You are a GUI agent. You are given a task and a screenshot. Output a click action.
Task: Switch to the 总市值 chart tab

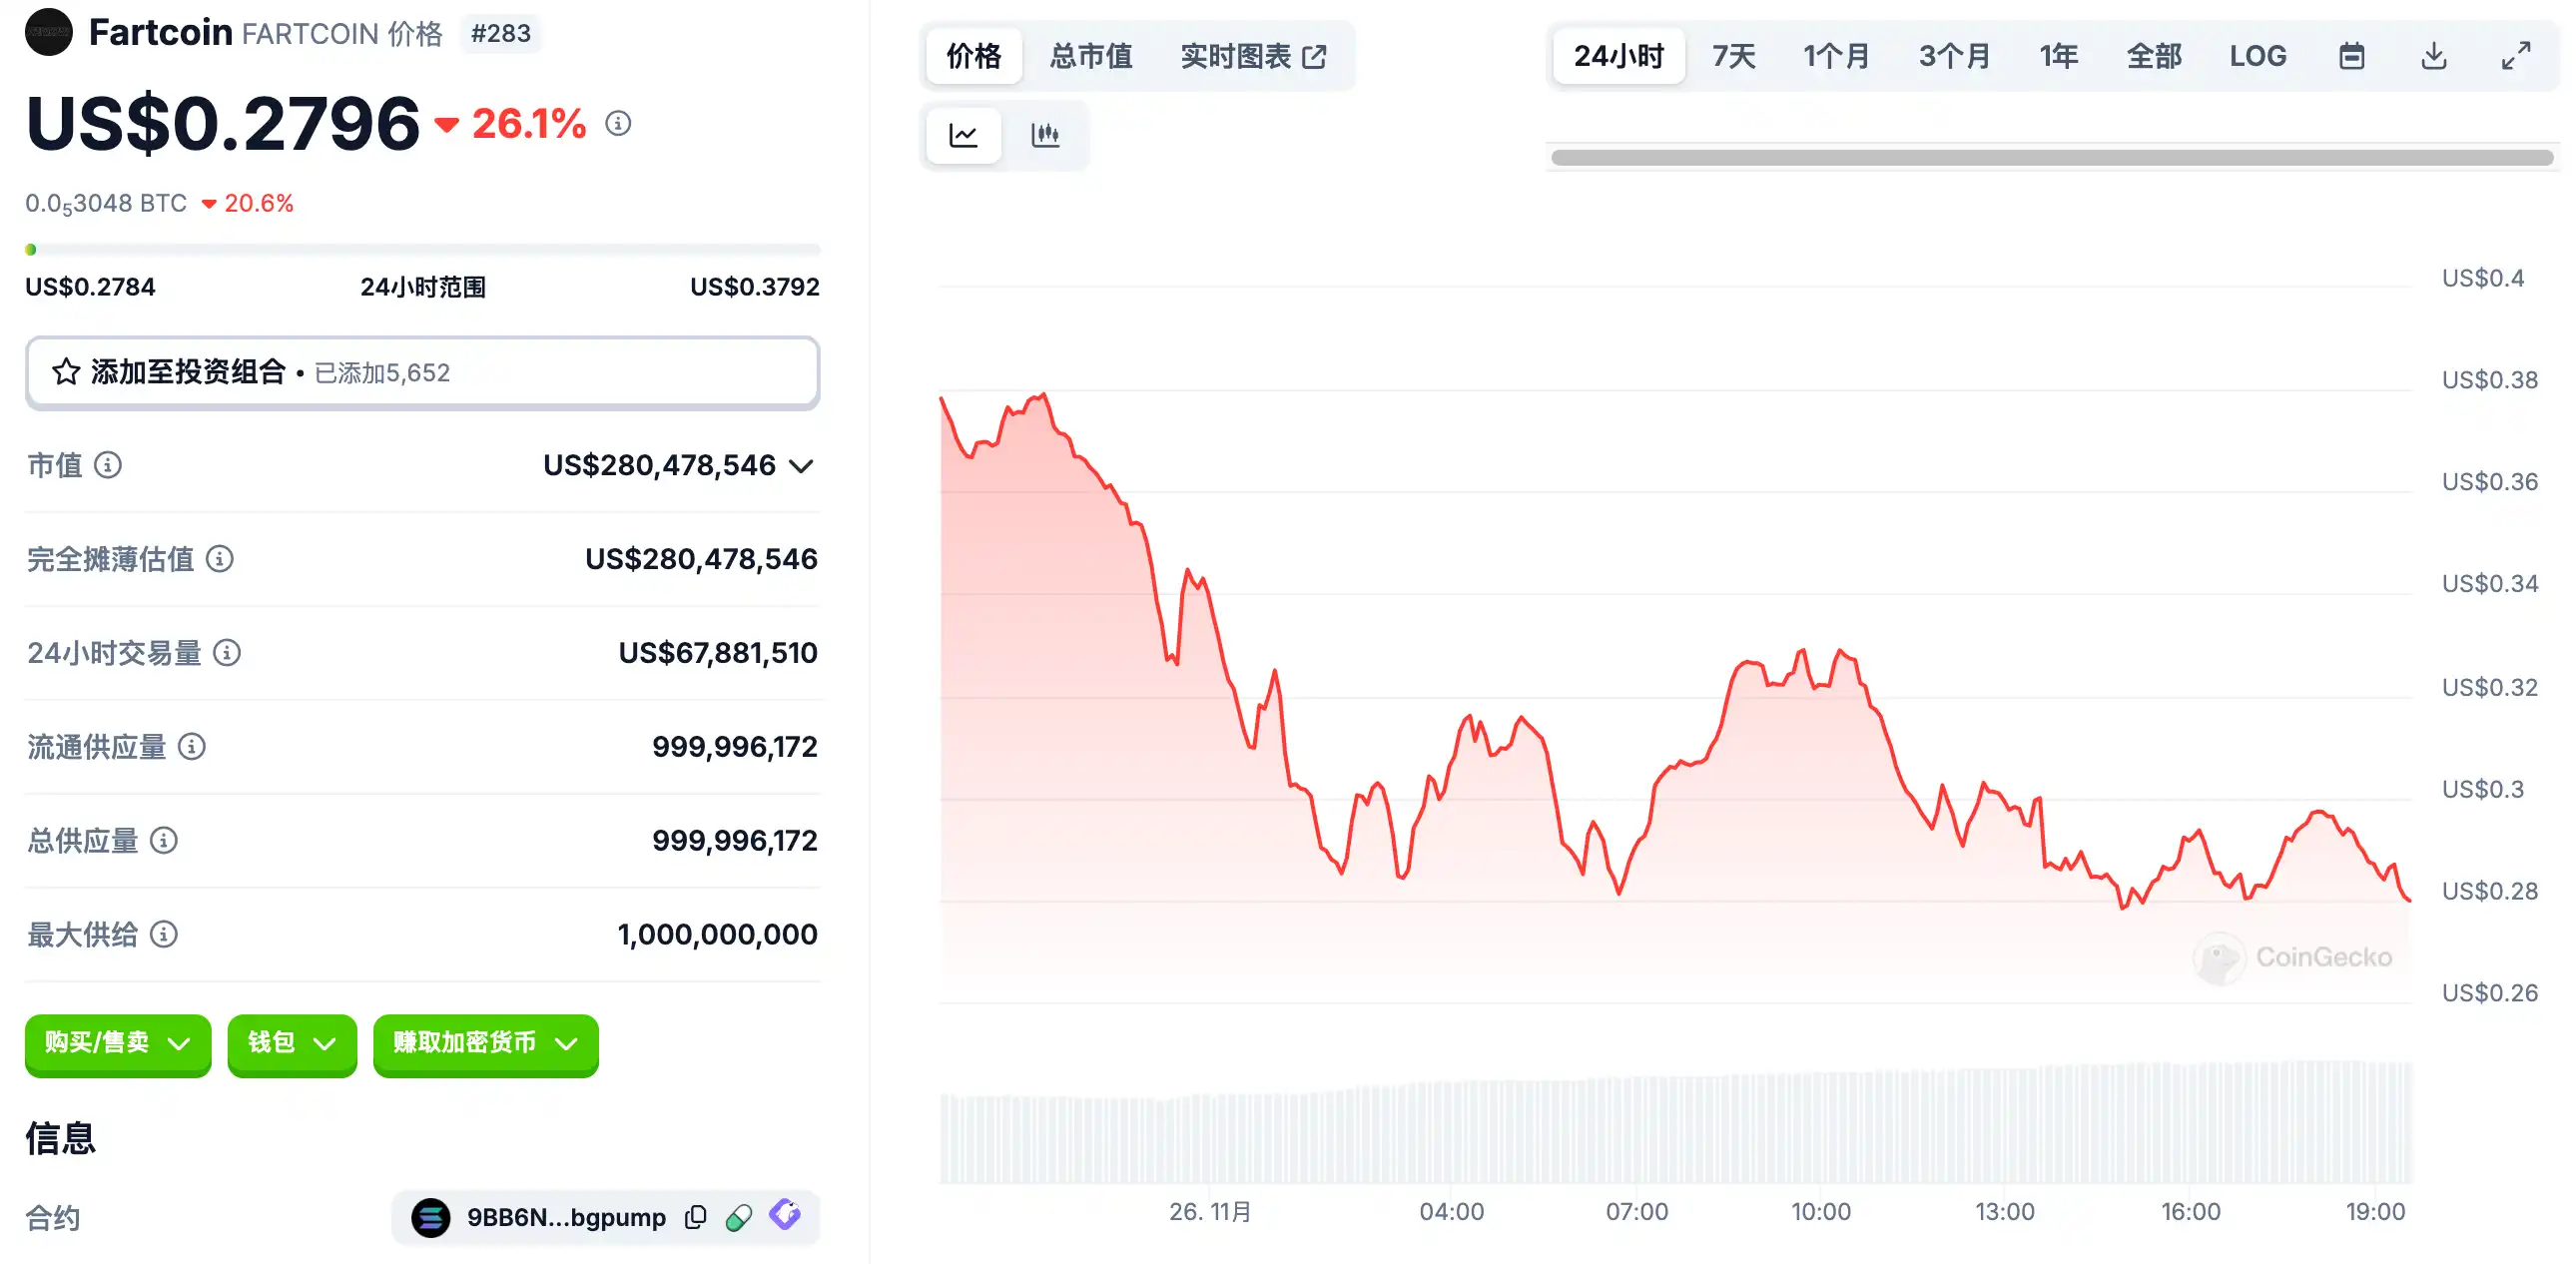[x=1090, y=56]
